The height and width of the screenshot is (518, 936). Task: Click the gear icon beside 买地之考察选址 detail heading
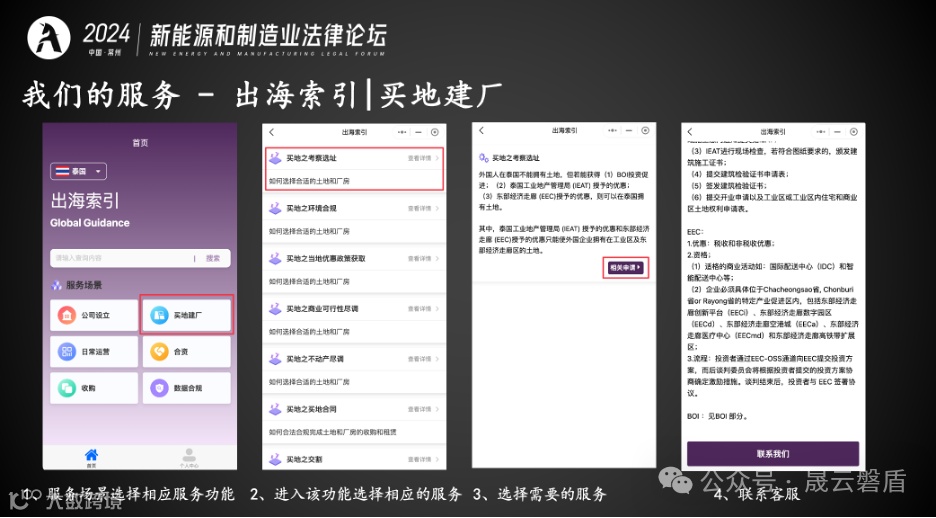[484, 158]
